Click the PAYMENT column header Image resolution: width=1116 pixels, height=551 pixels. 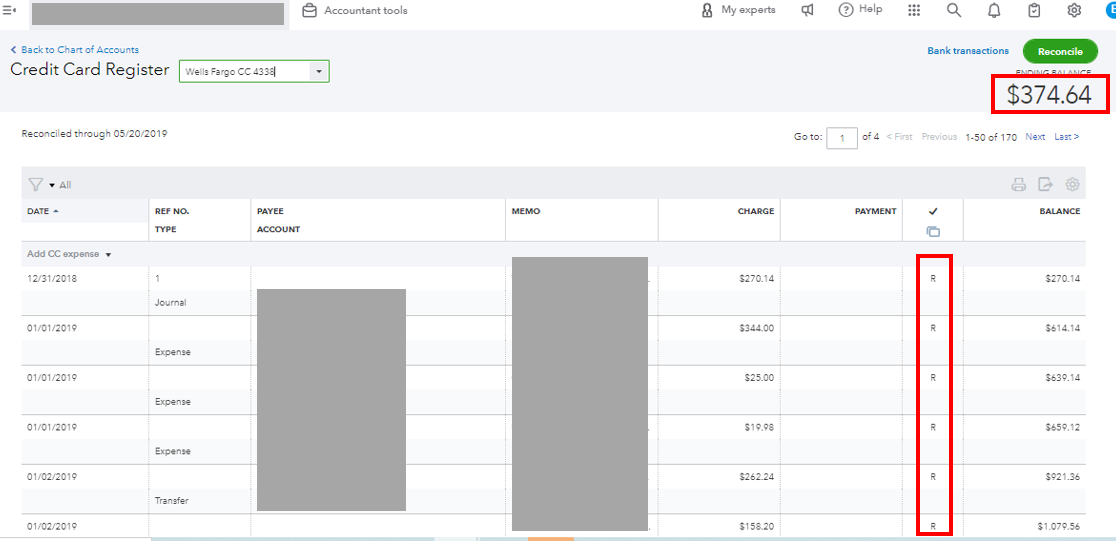875,211
